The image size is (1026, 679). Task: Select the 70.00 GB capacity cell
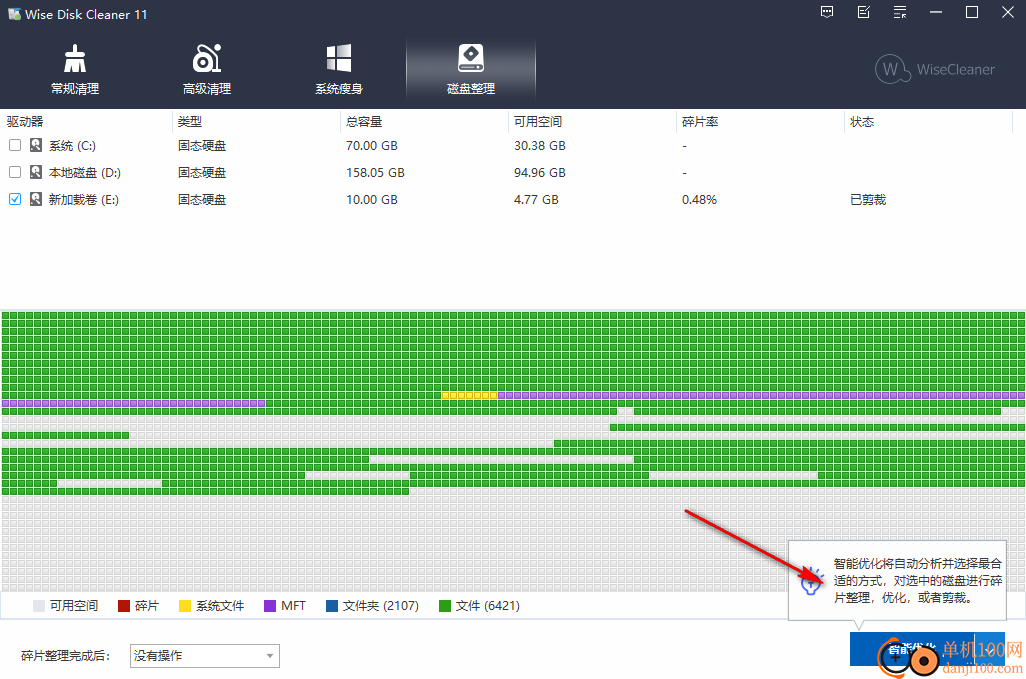[372, 145]
